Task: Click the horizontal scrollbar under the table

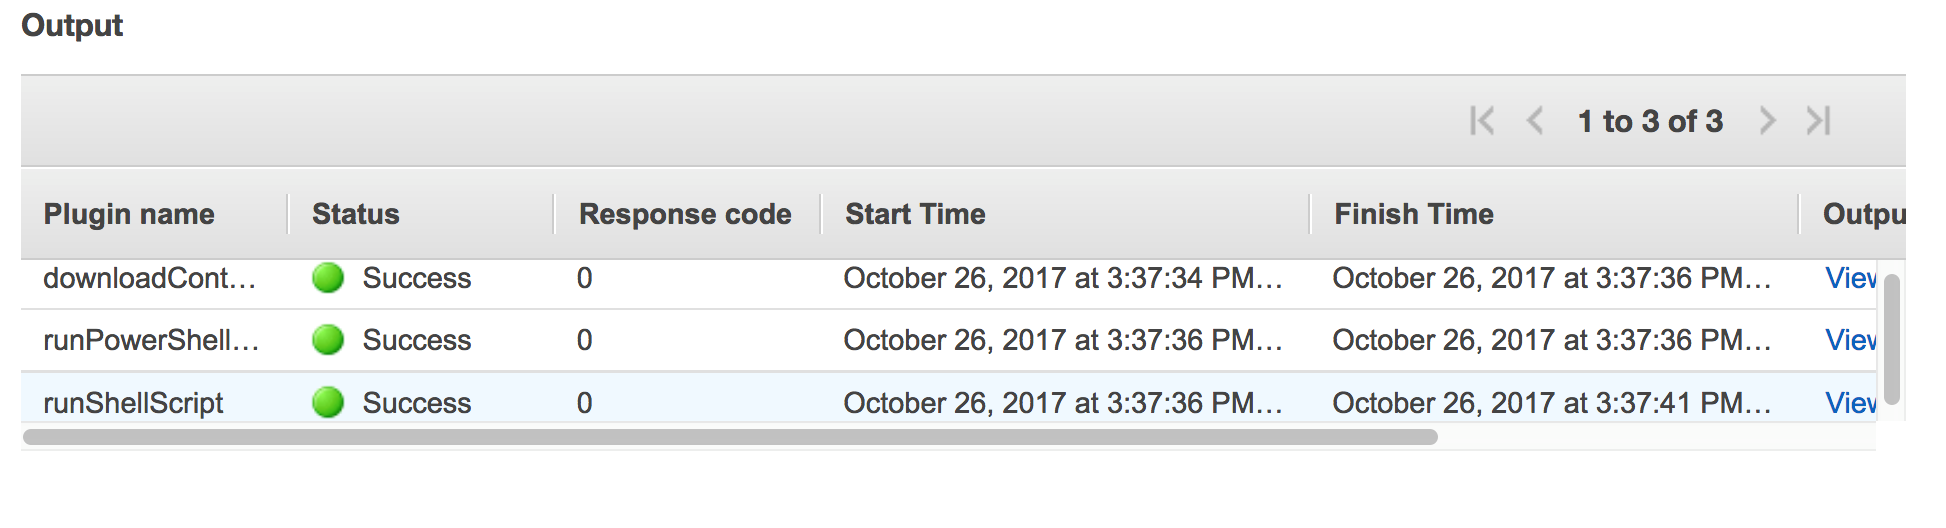Action: pyautogui.click(x=730, y=437)
